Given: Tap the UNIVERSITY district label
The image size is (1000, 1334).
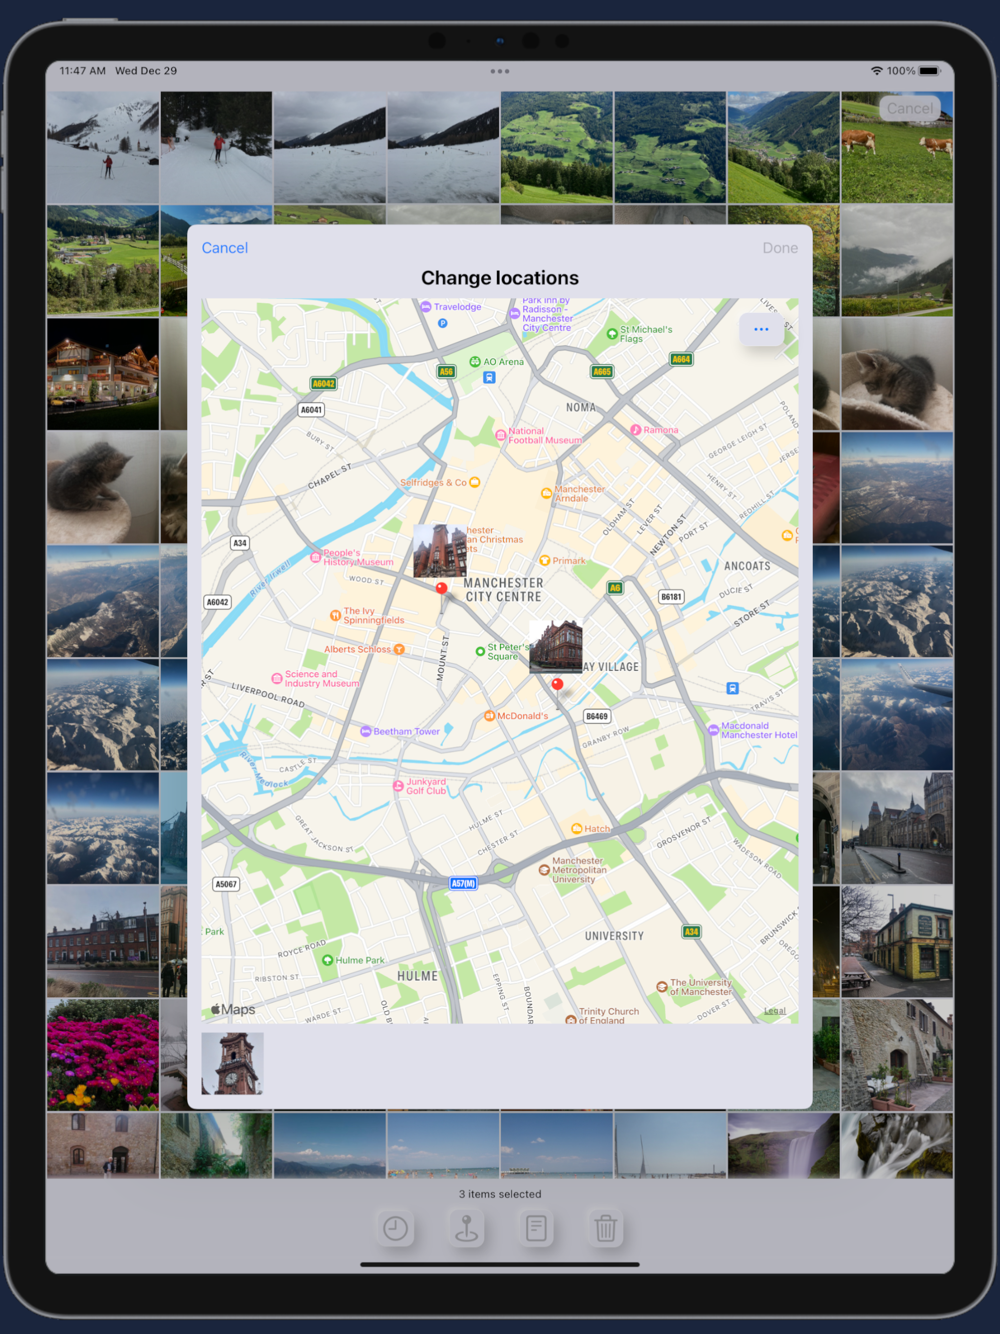Looking at the screenshot, I should [x=614, y=936].
